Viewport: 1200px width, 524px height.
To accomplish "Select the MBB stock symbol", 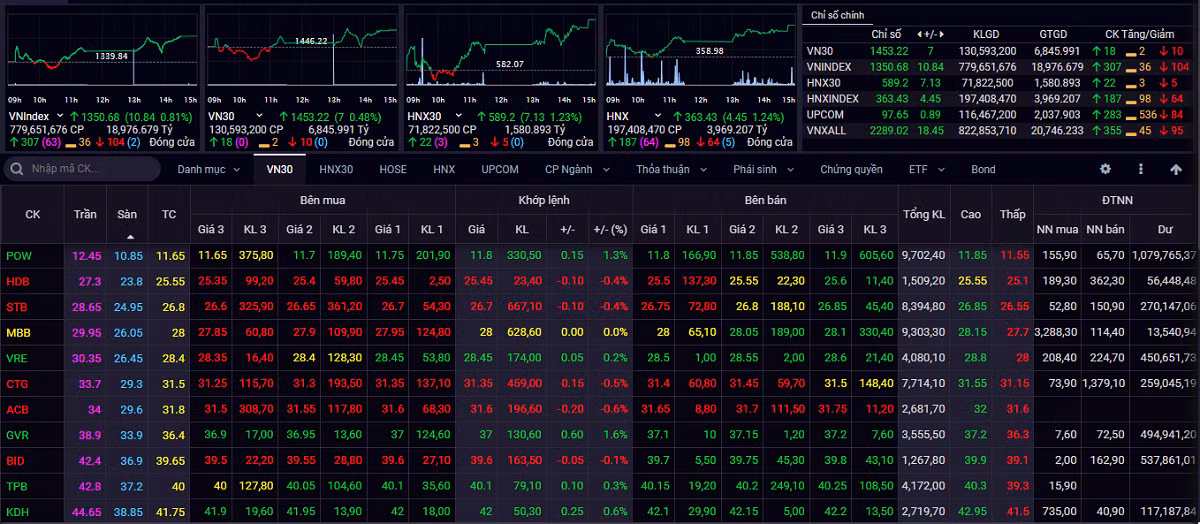I will click(x=18, y=331).
